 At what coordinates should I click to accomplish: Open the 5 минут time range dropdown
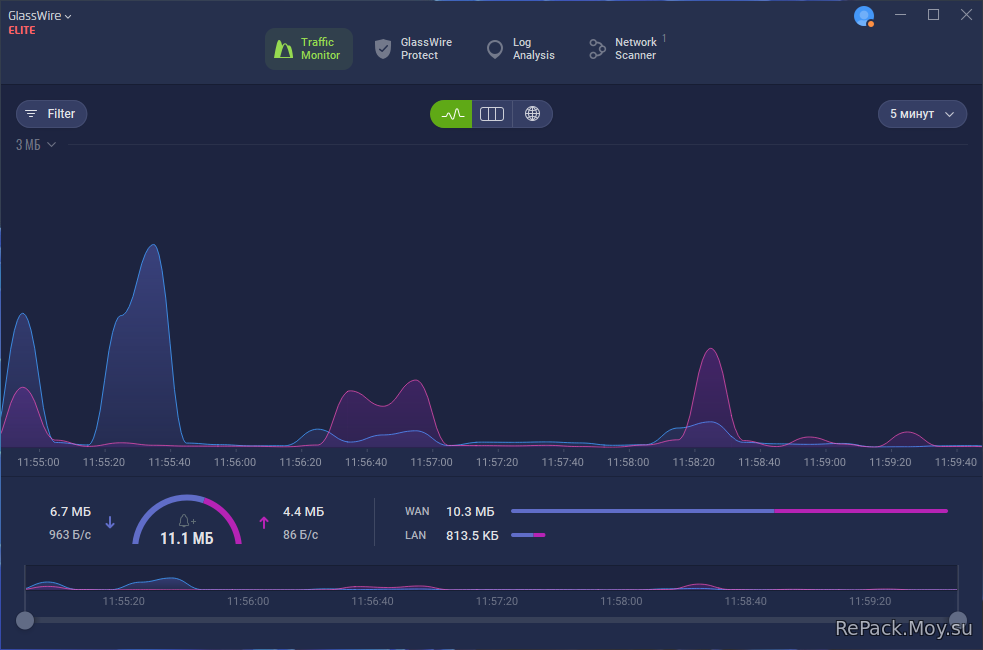[x=922, y=114]
